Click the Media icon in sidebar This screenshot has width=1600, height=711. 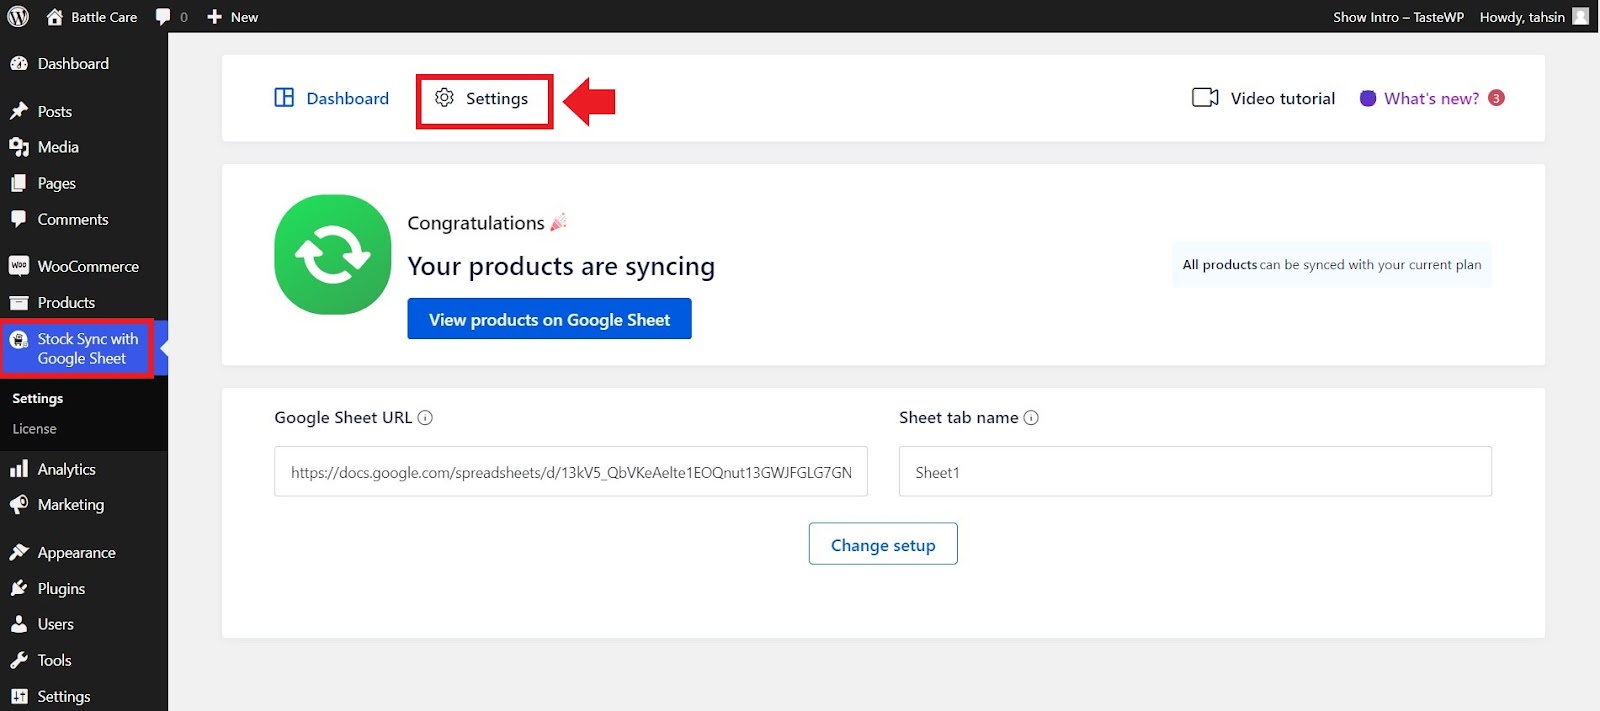point(19,147)
